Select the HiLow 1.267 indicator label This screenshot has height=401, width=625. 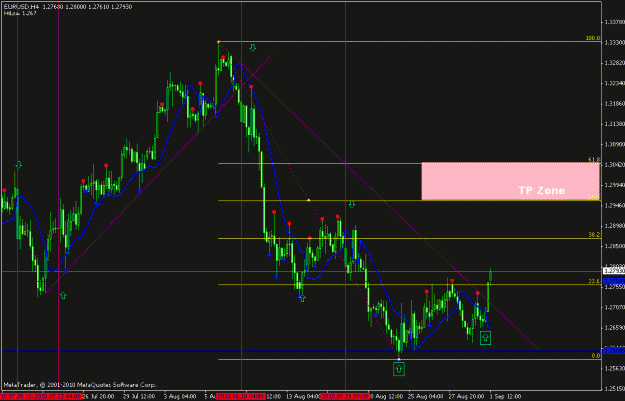20,13
